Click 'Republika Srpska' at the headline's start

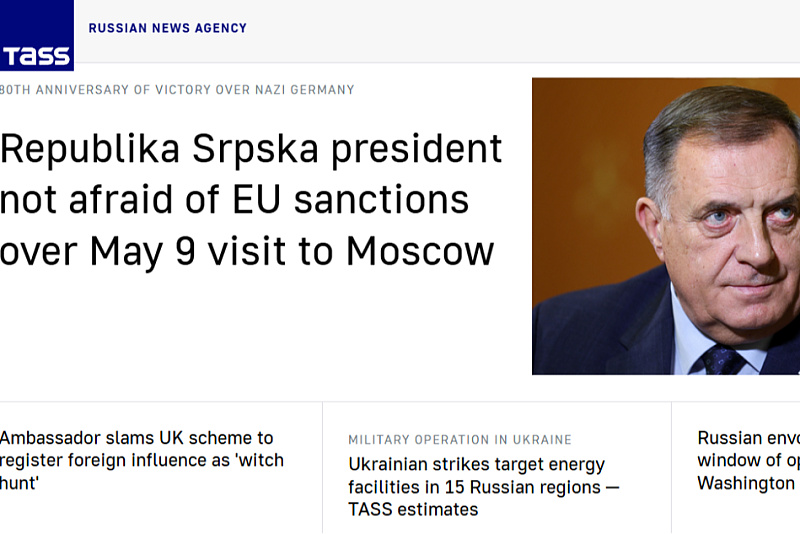point(159,149)
